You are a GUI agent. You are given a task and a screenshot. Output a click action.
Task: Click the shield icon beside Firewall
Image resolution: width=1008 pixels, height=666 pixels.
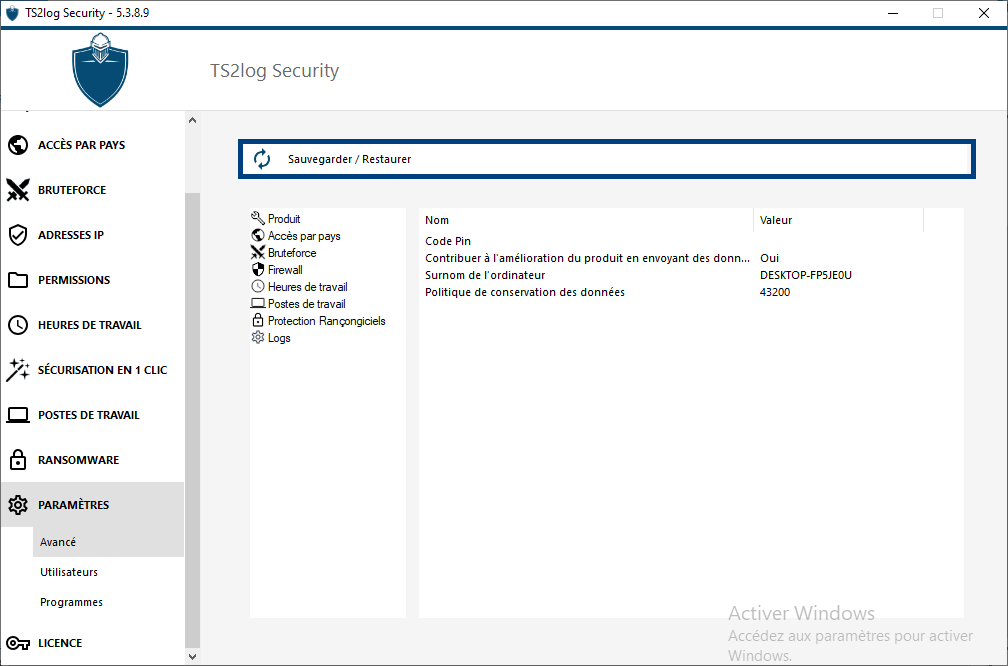click(258, 269)
